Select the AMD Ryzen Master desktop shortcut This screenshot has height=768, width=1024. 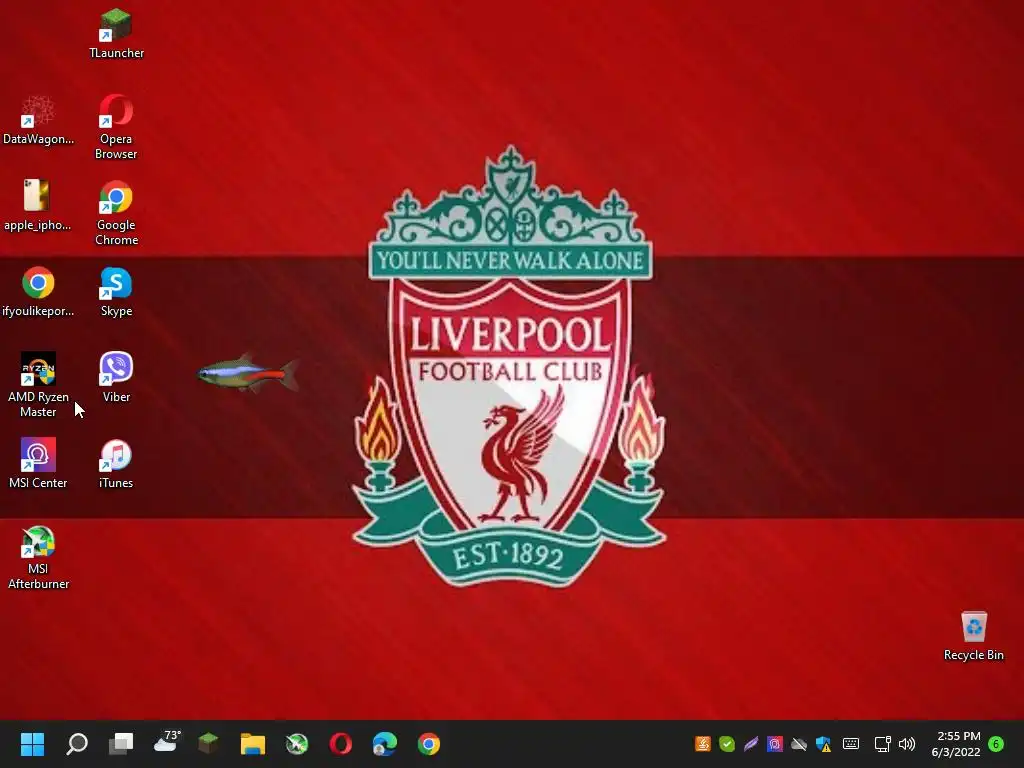click(38, 385)
